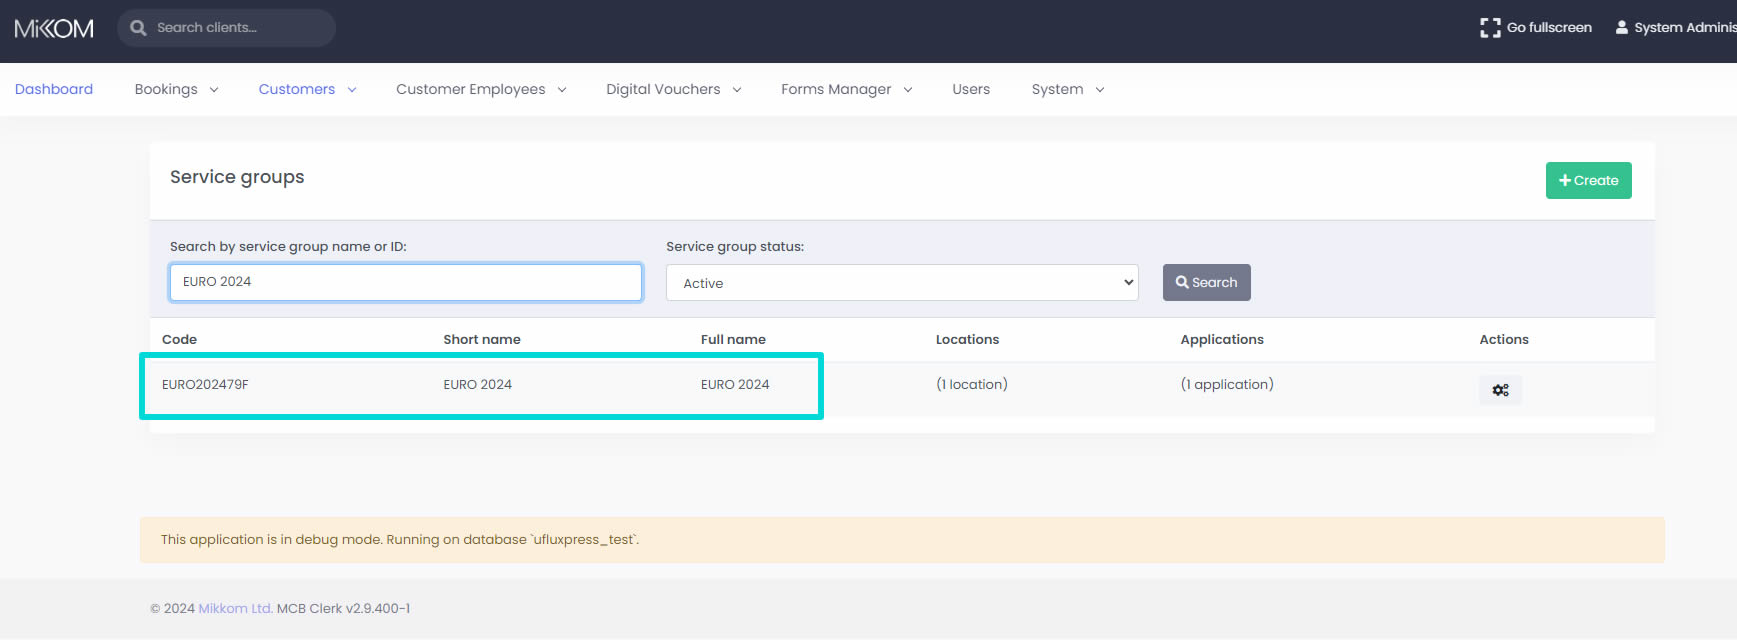This screenshot has height=640, width=1737.
Task: Open the Digital Vouchers menu
Action: [x=673, y=90]
